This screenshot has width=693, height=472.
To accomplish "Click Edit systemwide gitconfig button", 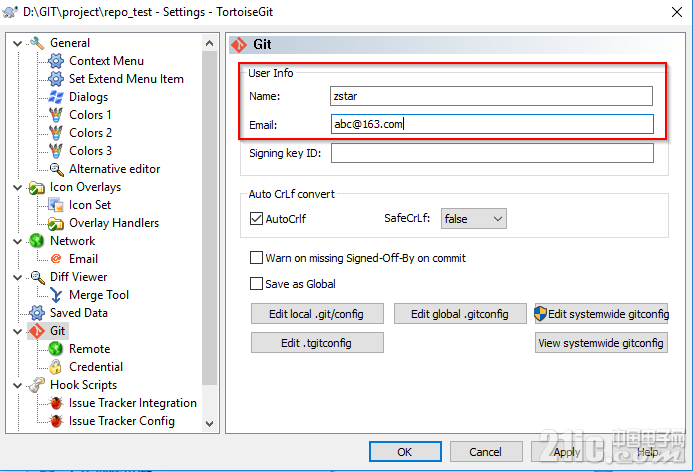I will pyautogui.click(x=601, y=314).
